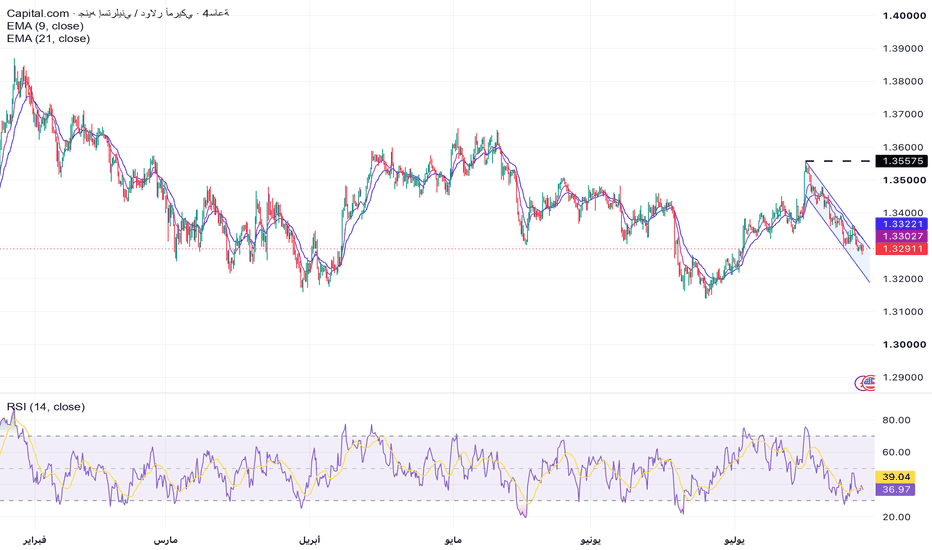The image size is (932, 550).
Task: Open the RSI (14, close) indicator label
Action: pos(46,407)
